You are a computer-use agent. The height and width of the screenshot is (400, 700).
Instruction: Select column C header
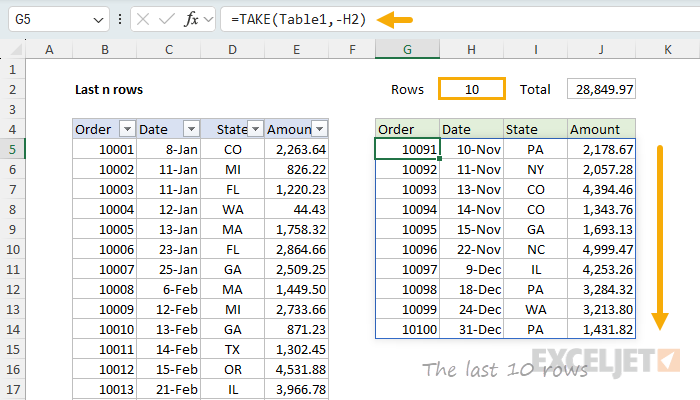(169, 50)
